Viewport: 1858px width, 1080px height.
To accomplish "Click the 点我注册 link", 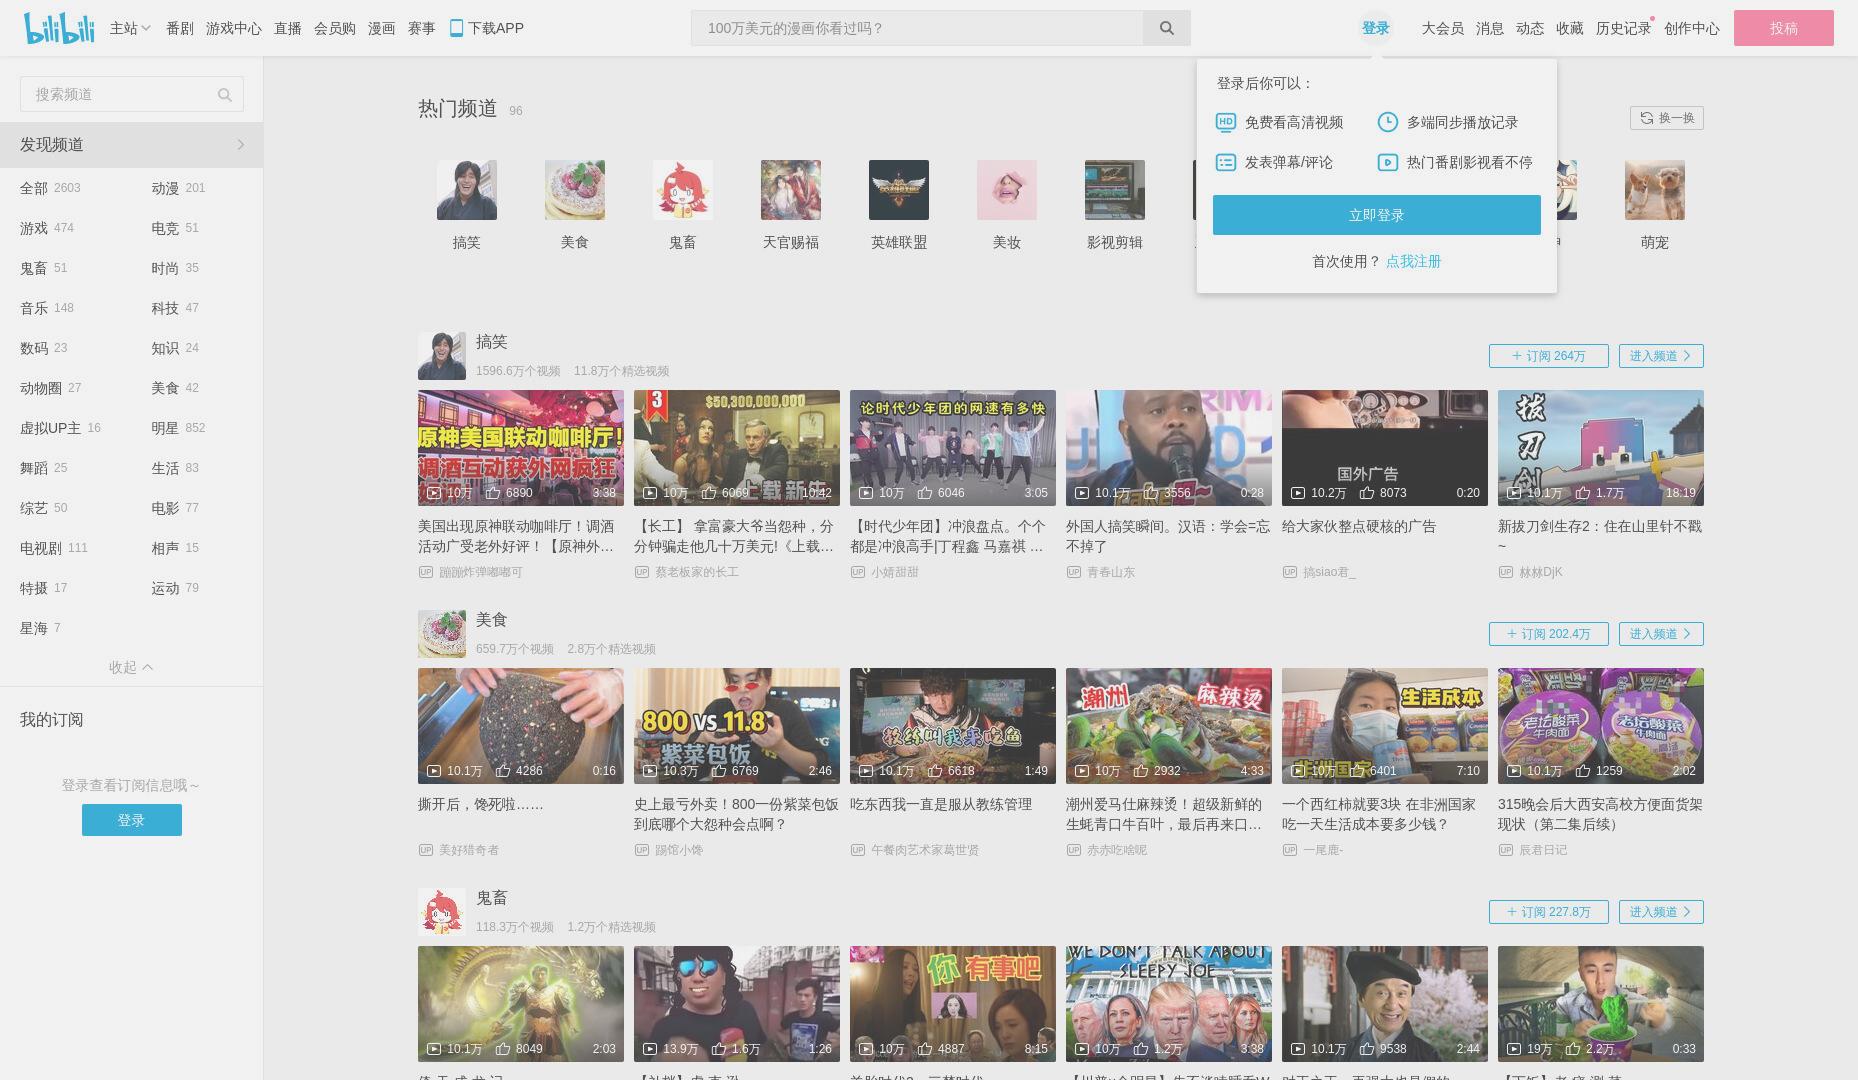I will coord(1413,261).
